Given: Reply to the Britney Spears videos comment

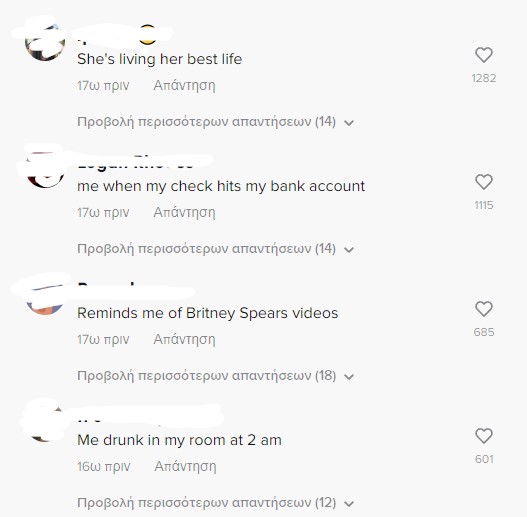Looking at the screenshot, I should point(185,340).
